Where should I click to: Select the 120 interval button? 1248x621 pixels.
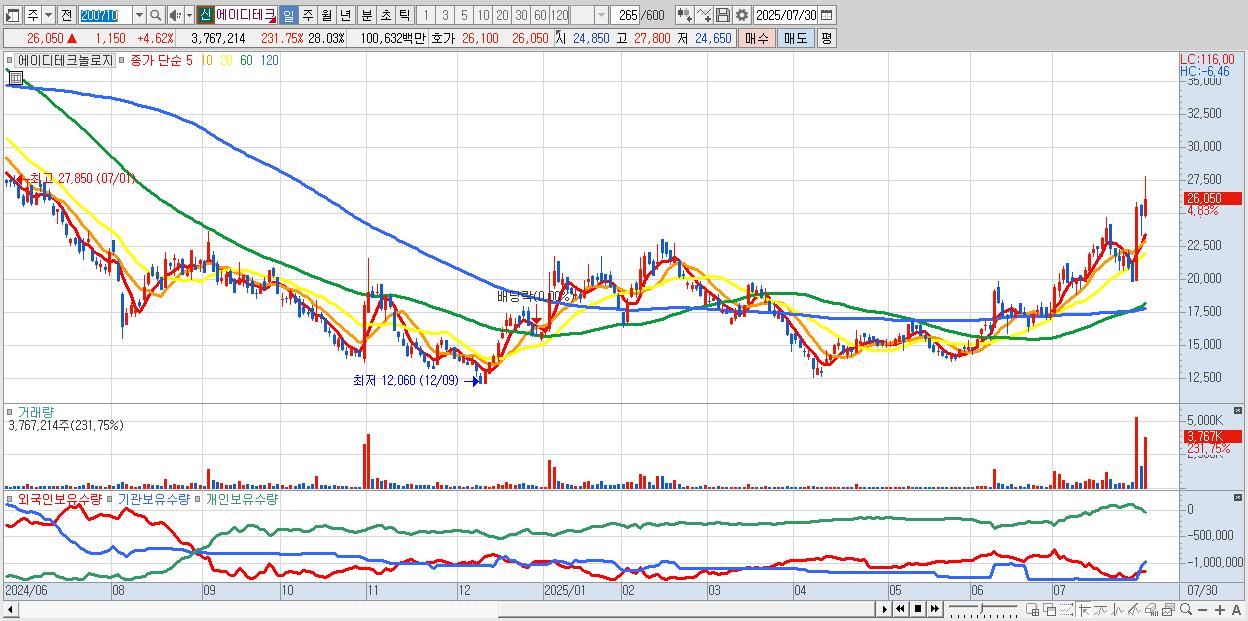(559, 15)
